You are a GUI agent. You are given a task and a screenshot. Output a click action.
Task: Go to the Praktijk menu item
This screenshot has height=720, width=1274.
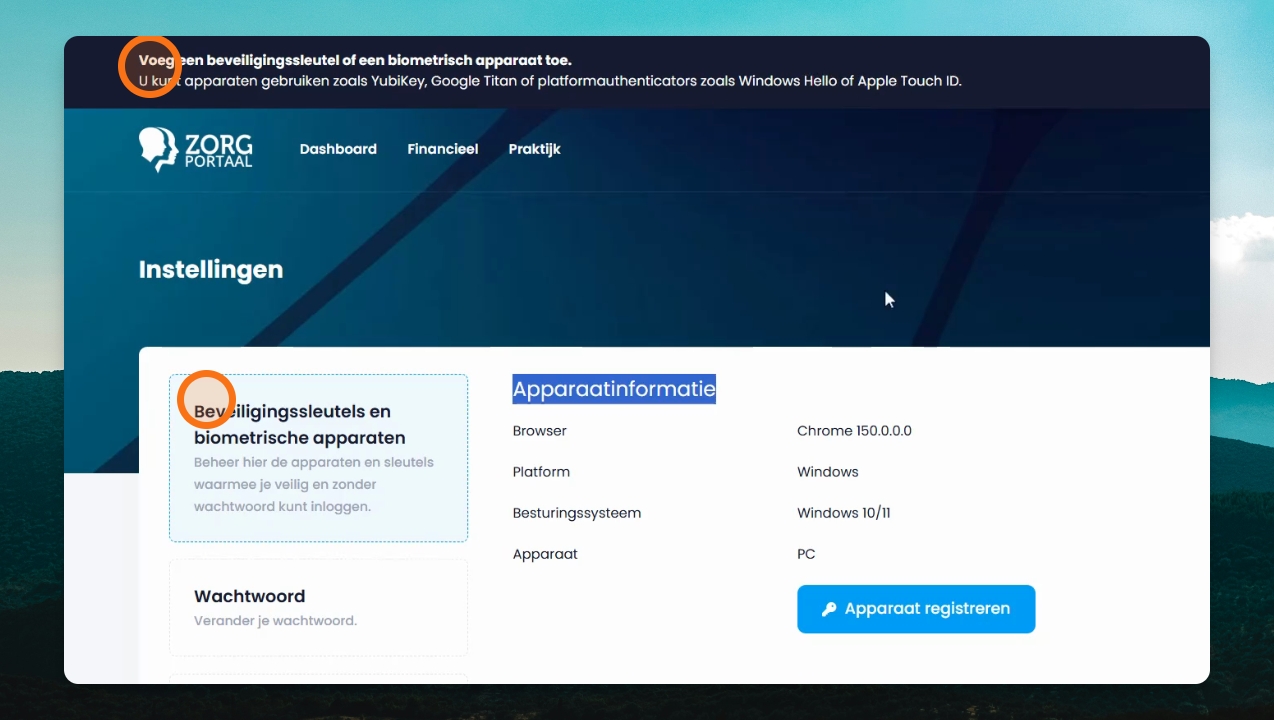click(x=534, y=149)
